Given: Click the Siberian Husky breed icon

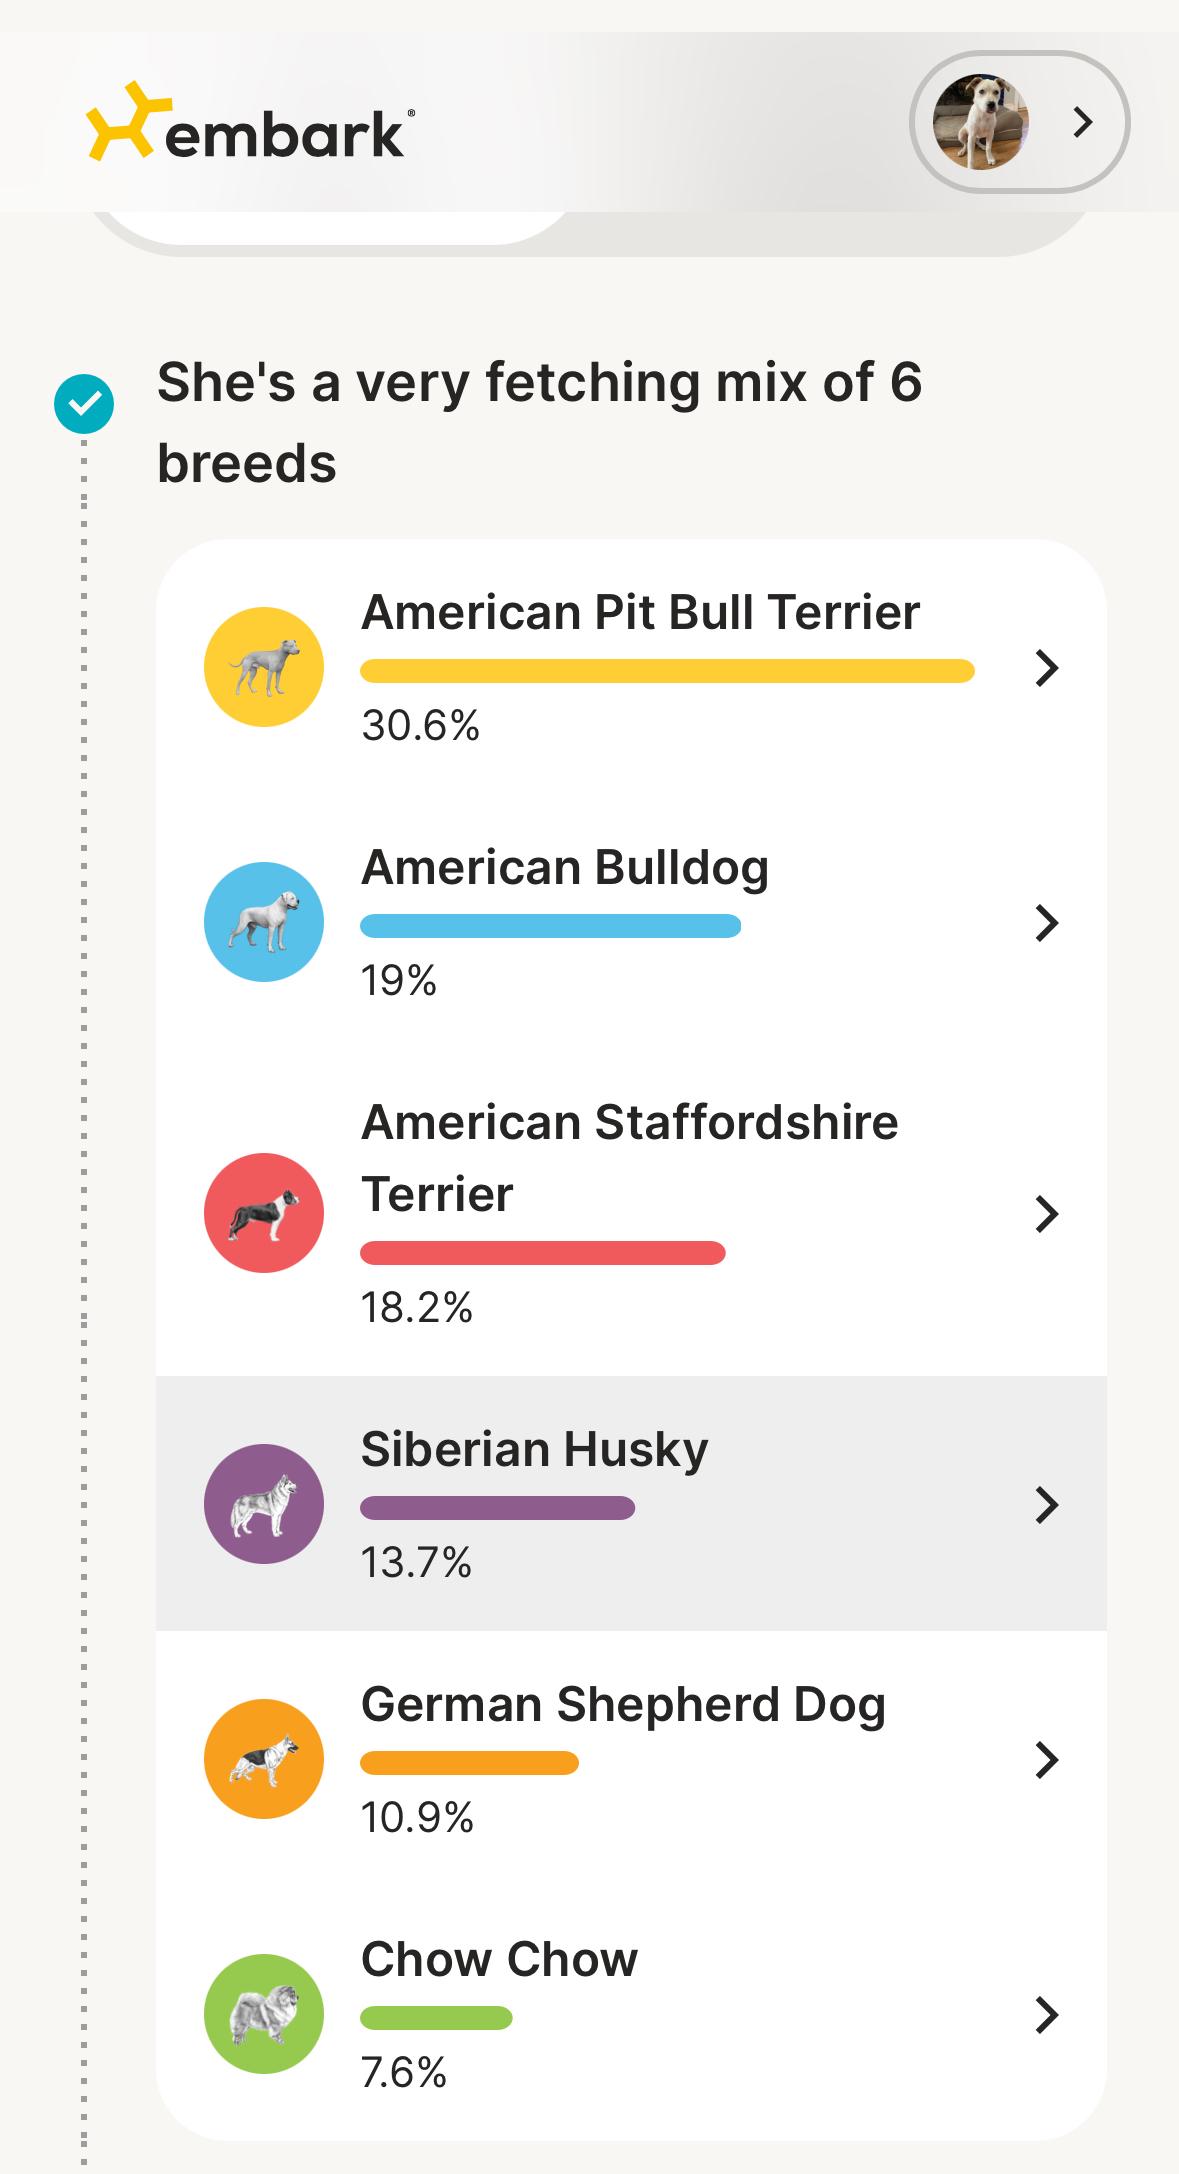Looking at the screenshot, I should tap(264, 1504).
